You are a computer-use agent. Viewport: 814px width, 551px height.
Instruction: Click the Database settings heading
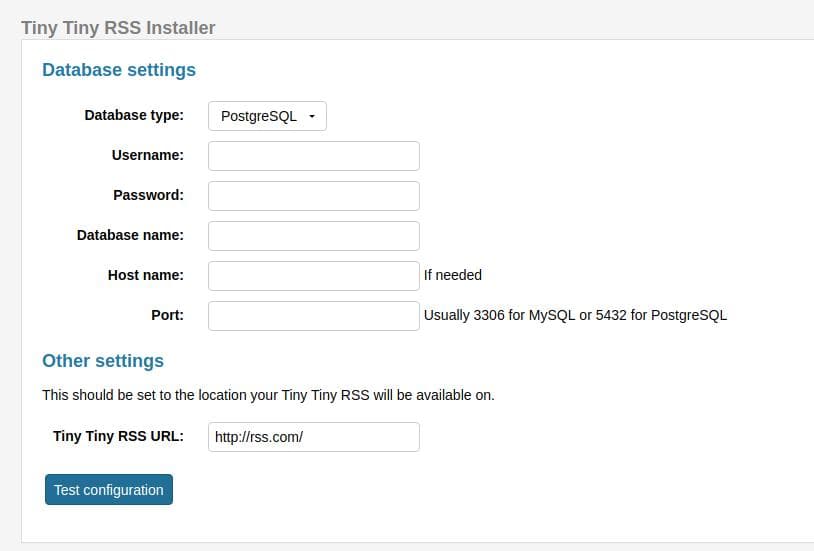click(x=119, y=70)
